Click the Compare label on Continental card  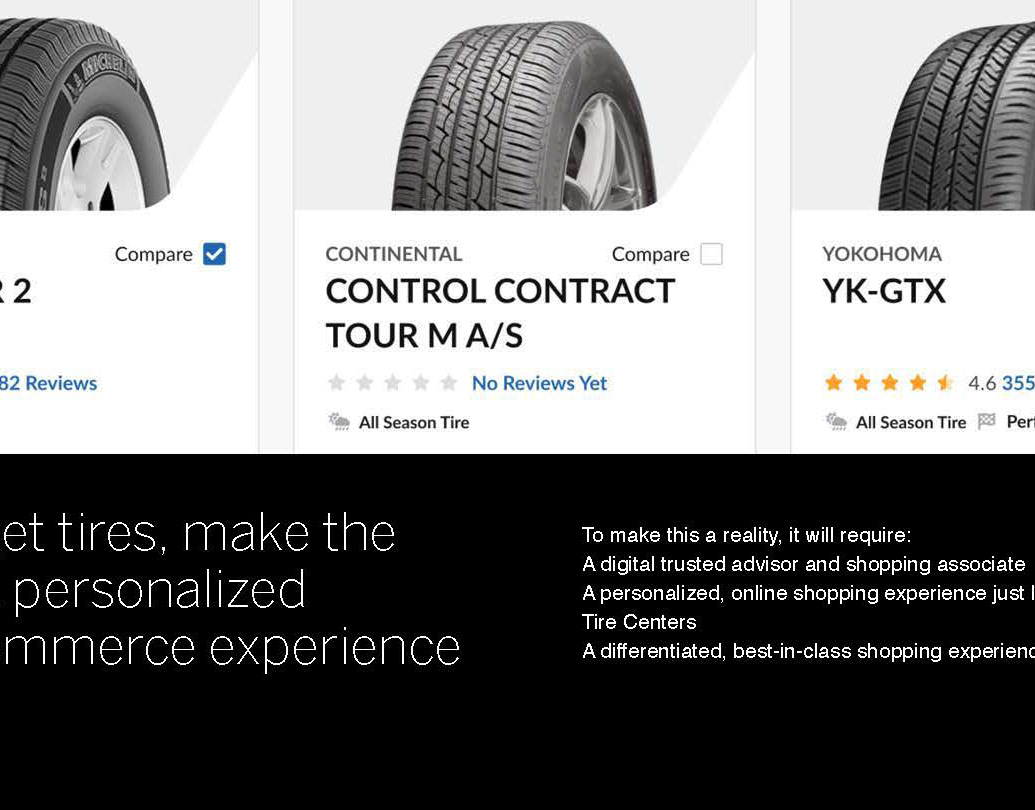click(650, 254)
